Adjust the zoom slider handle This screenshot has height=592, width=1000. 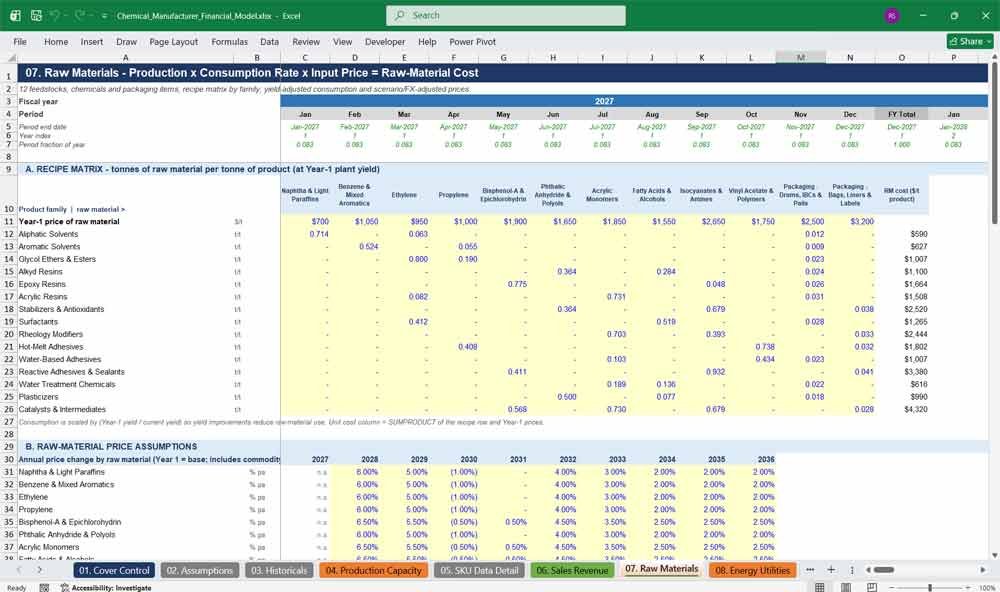pos(930,588)
